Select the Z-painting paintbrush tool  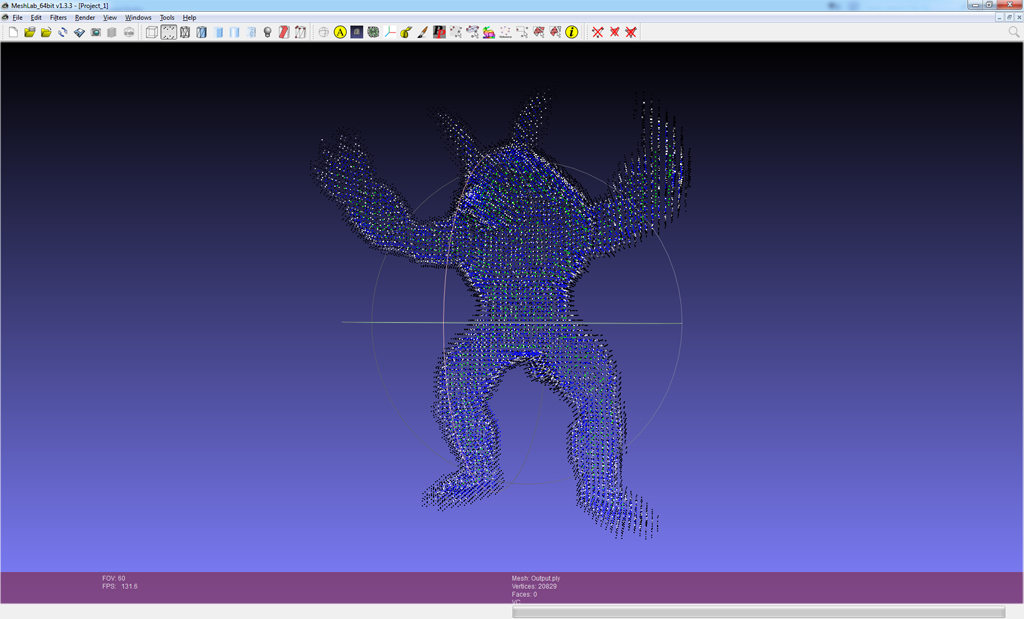[423, 32]
